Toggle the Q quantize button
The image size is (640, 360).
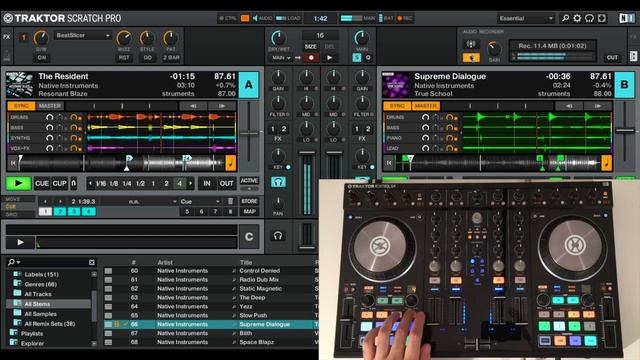pos(368,58)
